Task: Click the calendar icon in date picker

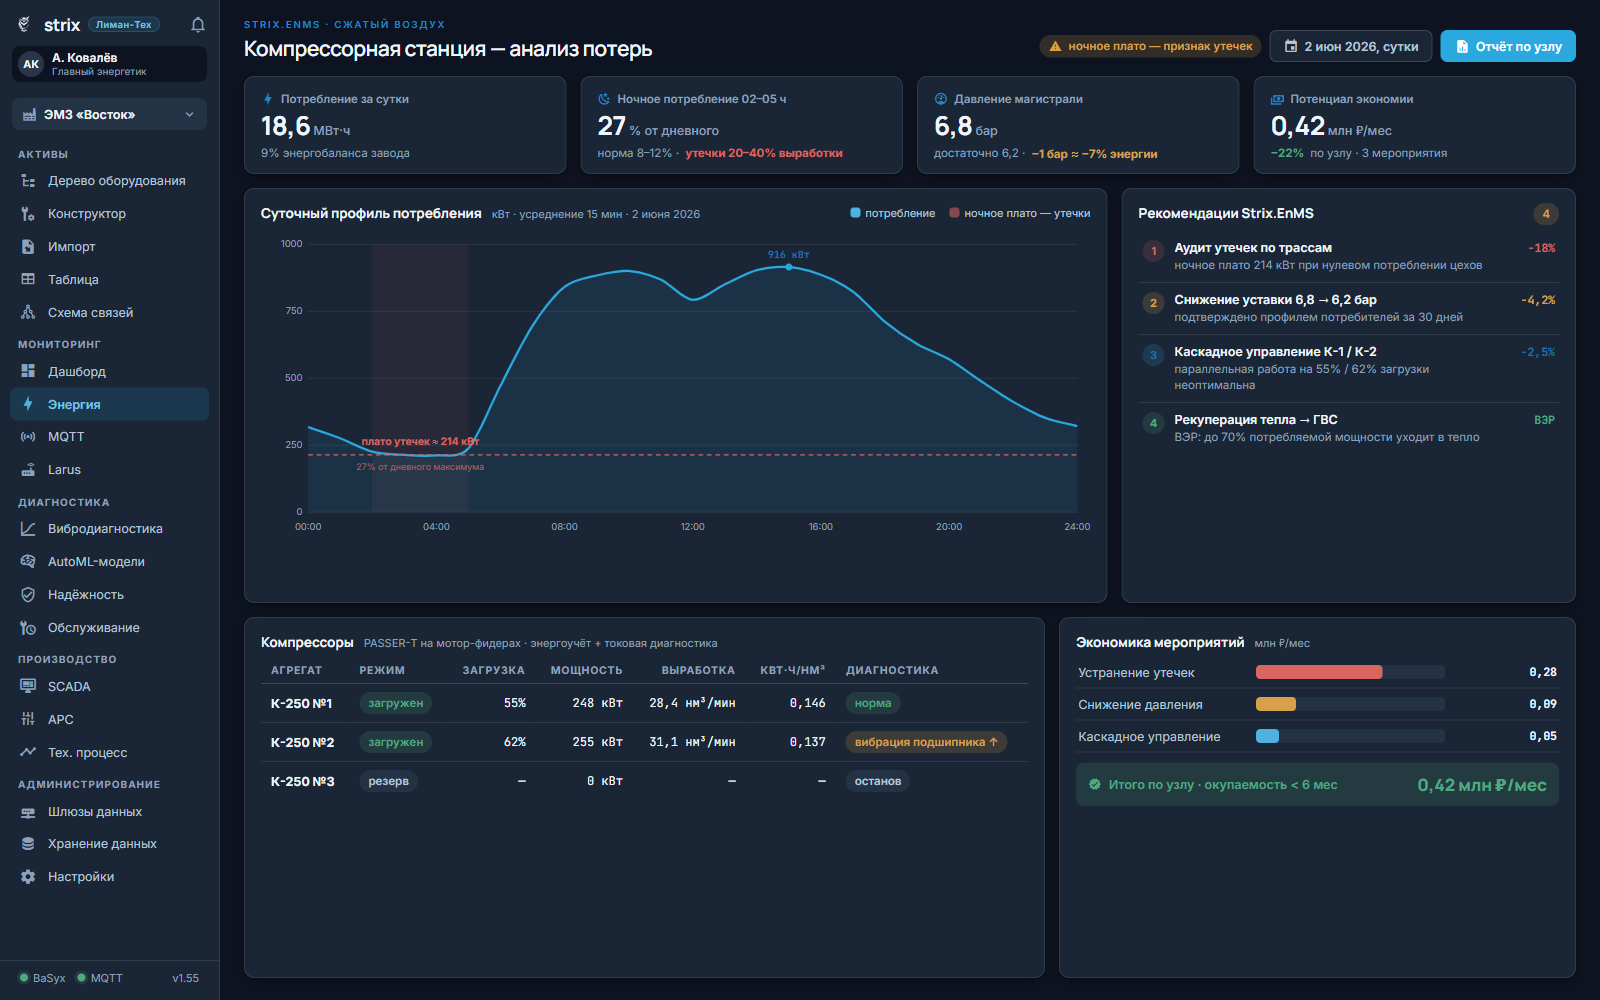Action: coord(1291,46)
